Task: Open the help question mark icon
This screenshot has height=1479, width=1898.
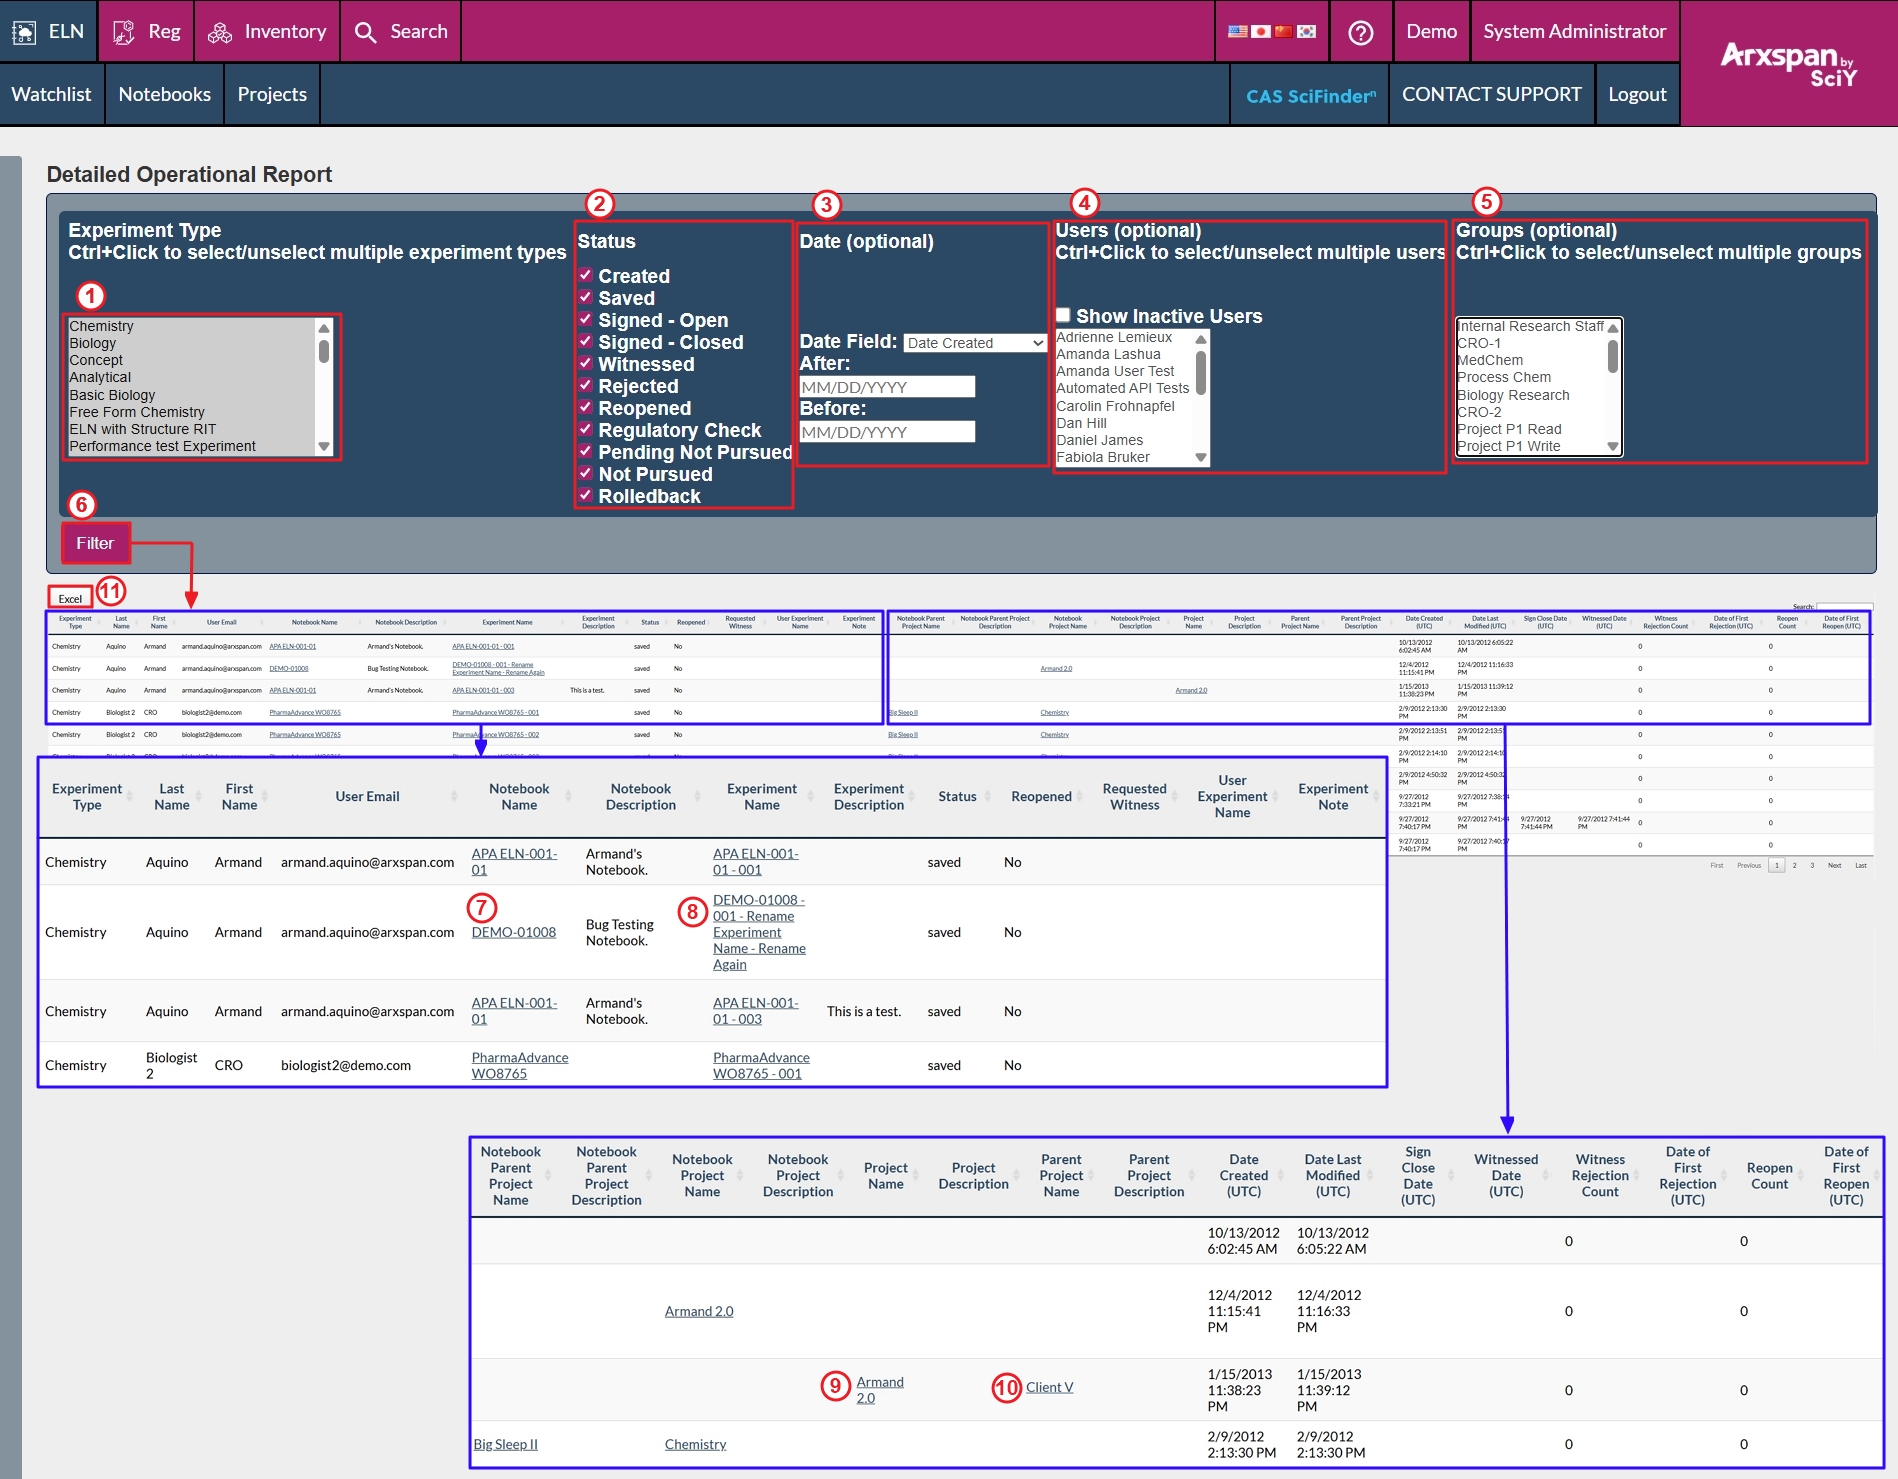Action: pos(1360,32)
